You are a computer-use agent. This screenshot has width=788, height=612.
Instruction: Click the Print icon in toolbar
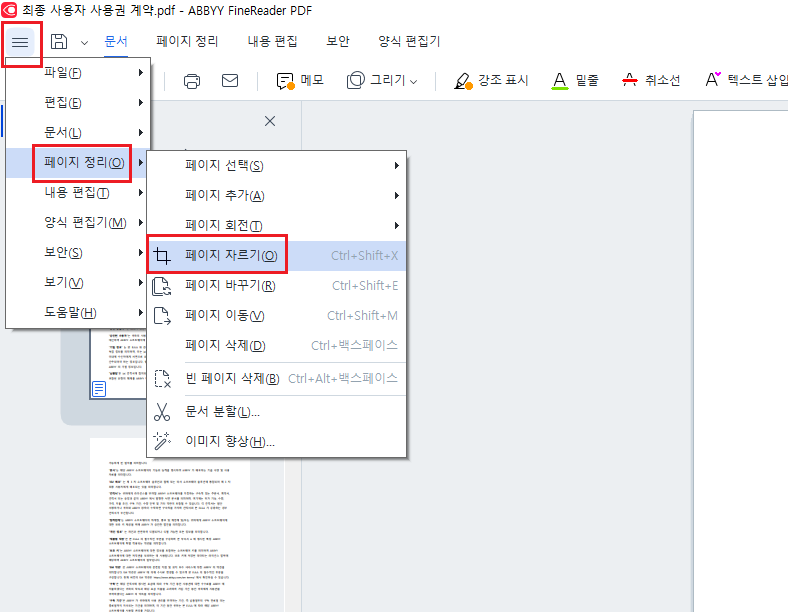tap(191, 81)
